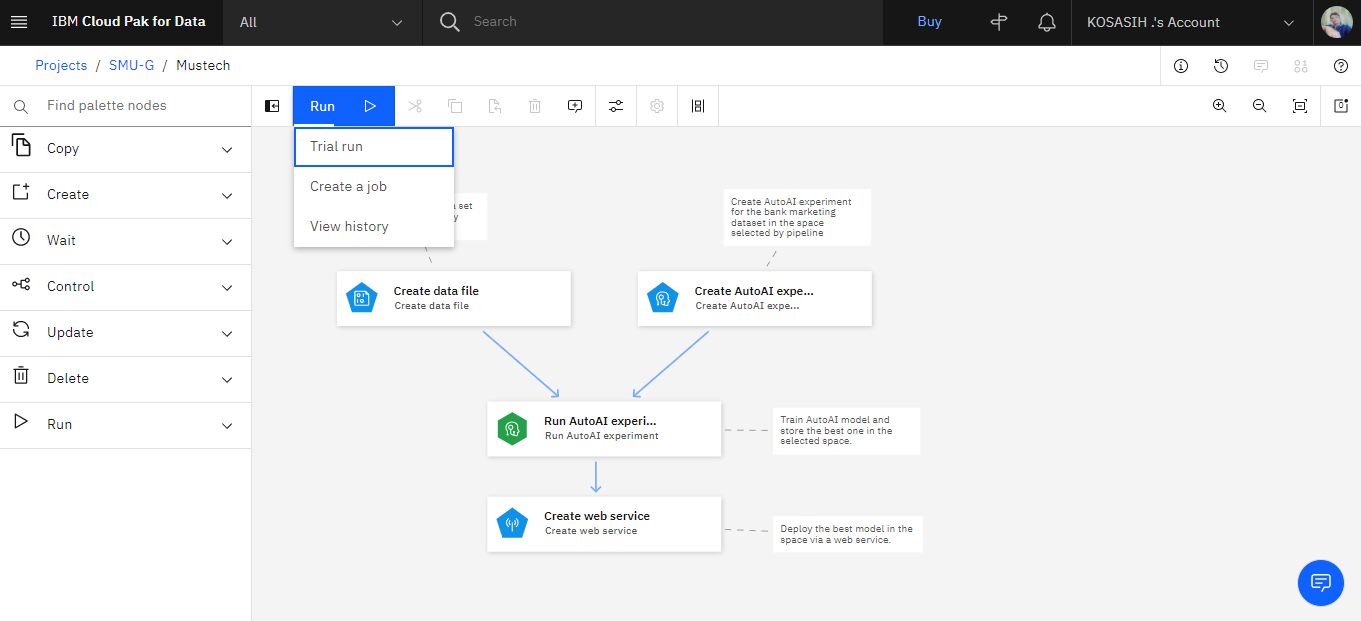Click the Find palette nodes field

point(125,106)
